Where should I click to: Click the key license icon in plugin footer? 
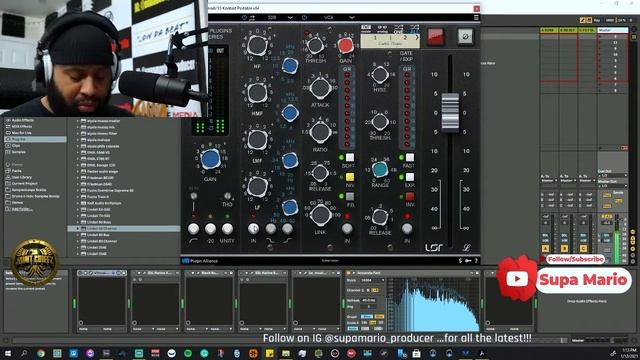click(x=468, y=260)
